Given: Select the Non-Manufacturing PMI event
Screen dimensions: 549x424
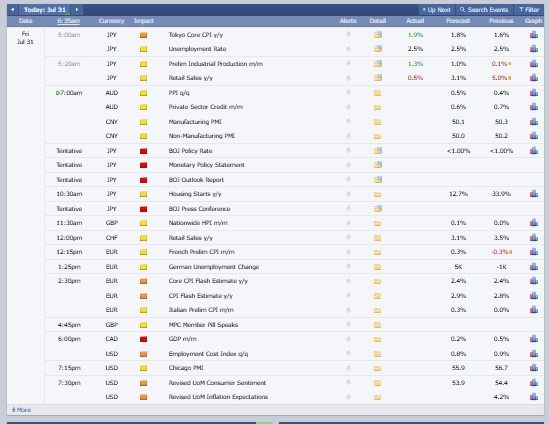Looking at the screenshot, I should click(202, 135).
